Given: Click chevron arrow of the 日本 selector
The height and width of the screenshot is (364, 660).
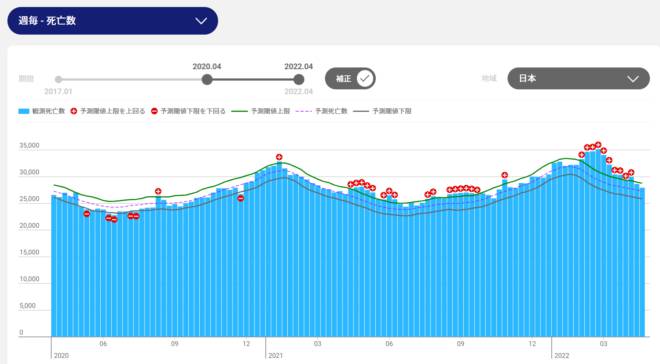Looking at the screenshot, I should pos(633,79).
